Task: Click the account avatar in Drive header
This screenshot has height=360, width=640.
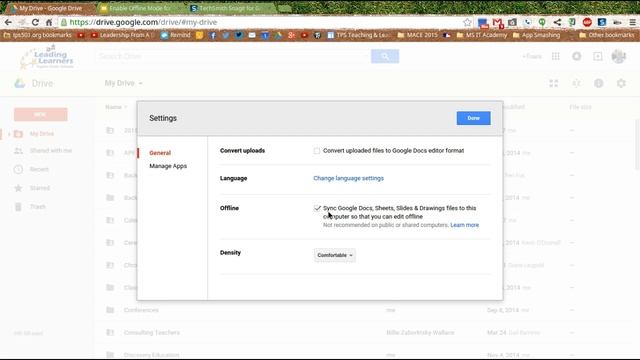Action: click(x=619, y=56)
